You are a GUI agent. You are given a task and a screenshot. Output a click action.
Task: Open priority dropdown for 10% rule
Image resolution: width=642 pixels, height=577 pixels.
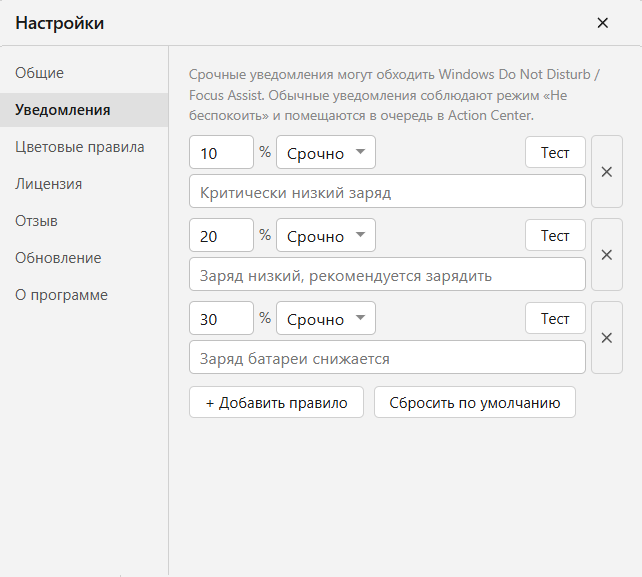click(326, 152)
